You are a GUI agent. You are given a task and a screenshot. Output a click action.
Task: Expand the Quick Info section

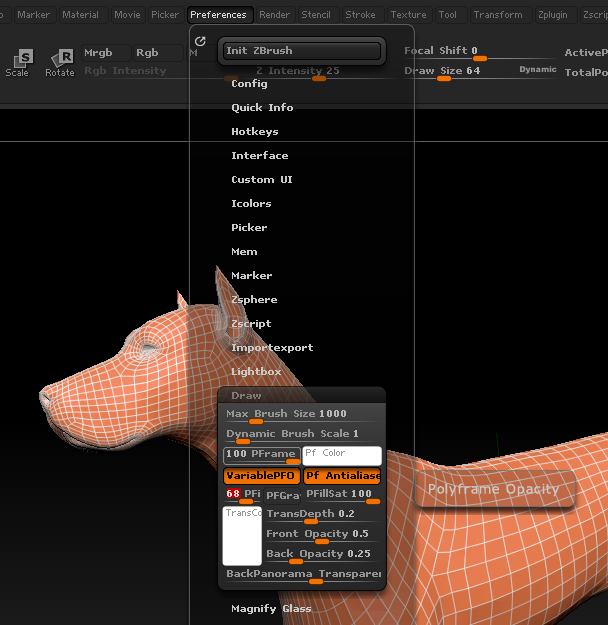pos(262,108)
